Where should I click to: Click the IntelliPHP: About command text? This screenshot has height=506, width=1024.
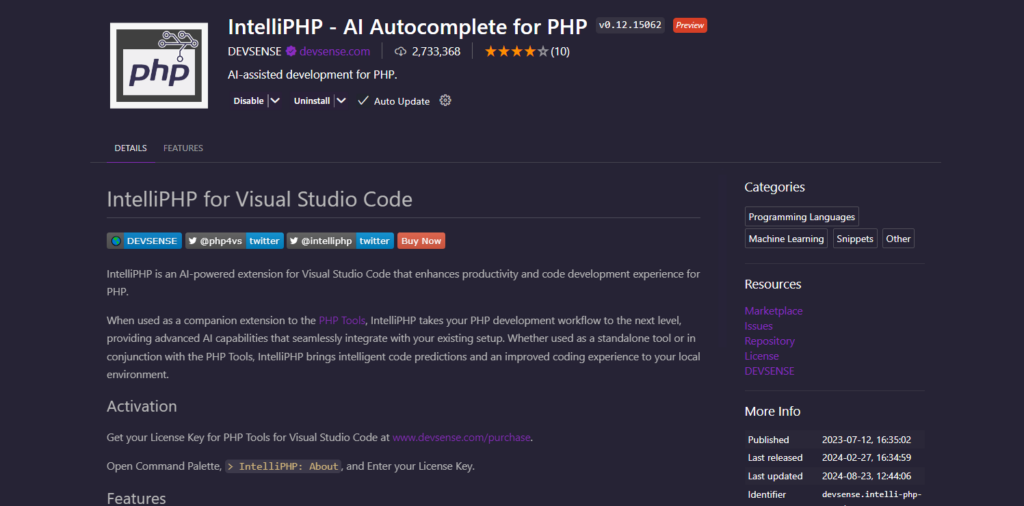(x=283, y=466)
